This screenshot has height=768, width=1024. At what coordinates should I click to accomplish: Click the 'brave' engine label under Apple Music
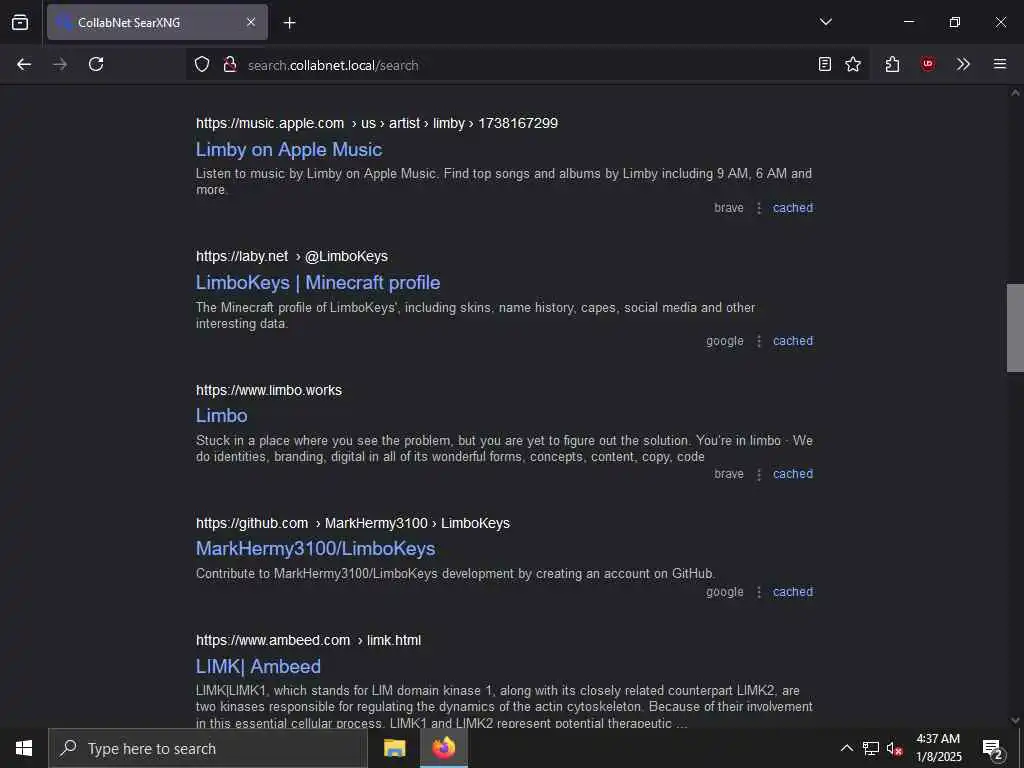[x=729, y=208]
